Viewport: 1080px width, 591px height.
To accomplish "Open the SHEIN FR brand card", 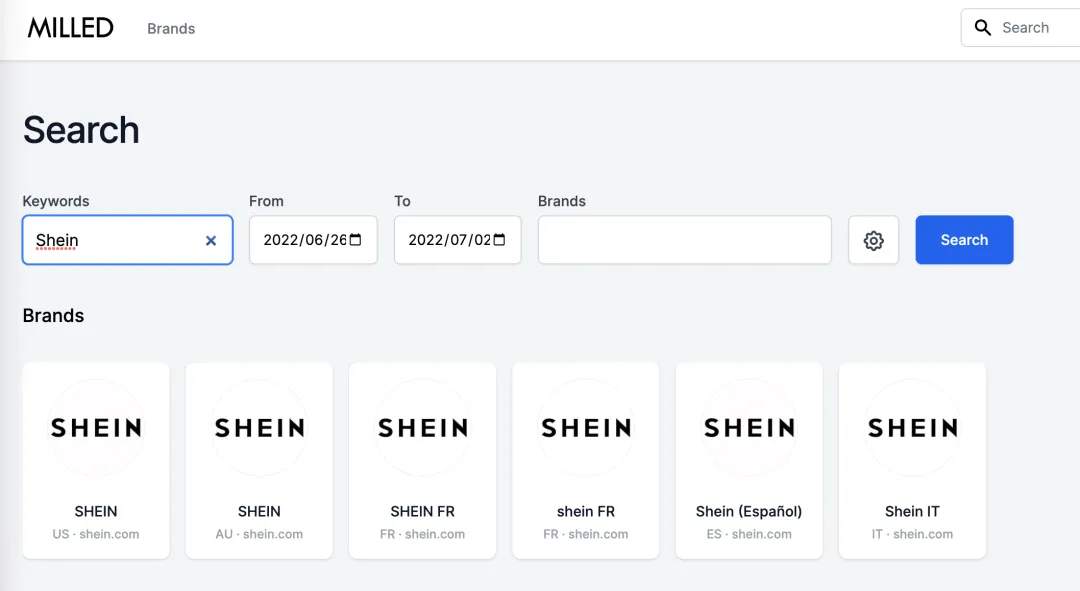I will pos(422,460).
